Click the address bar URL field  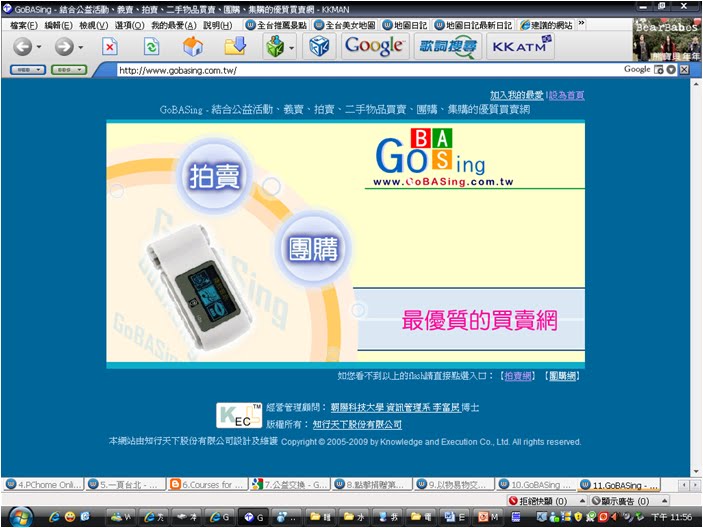pos(368,70)
